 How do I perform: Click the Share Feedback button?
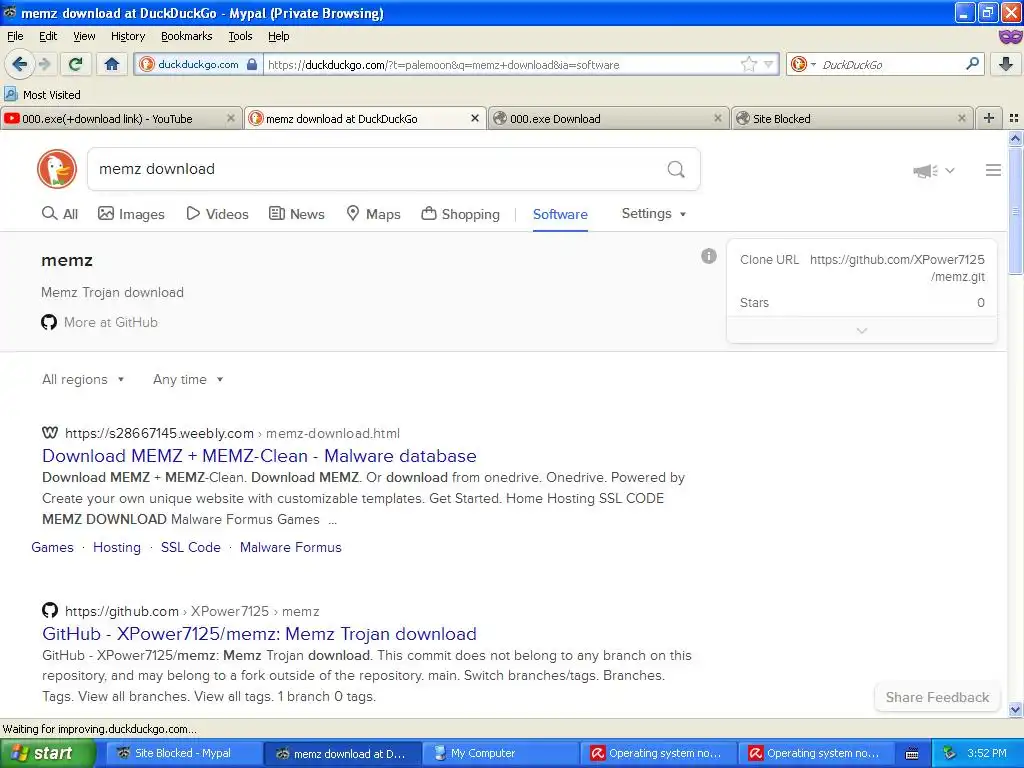tap(937, 697)
